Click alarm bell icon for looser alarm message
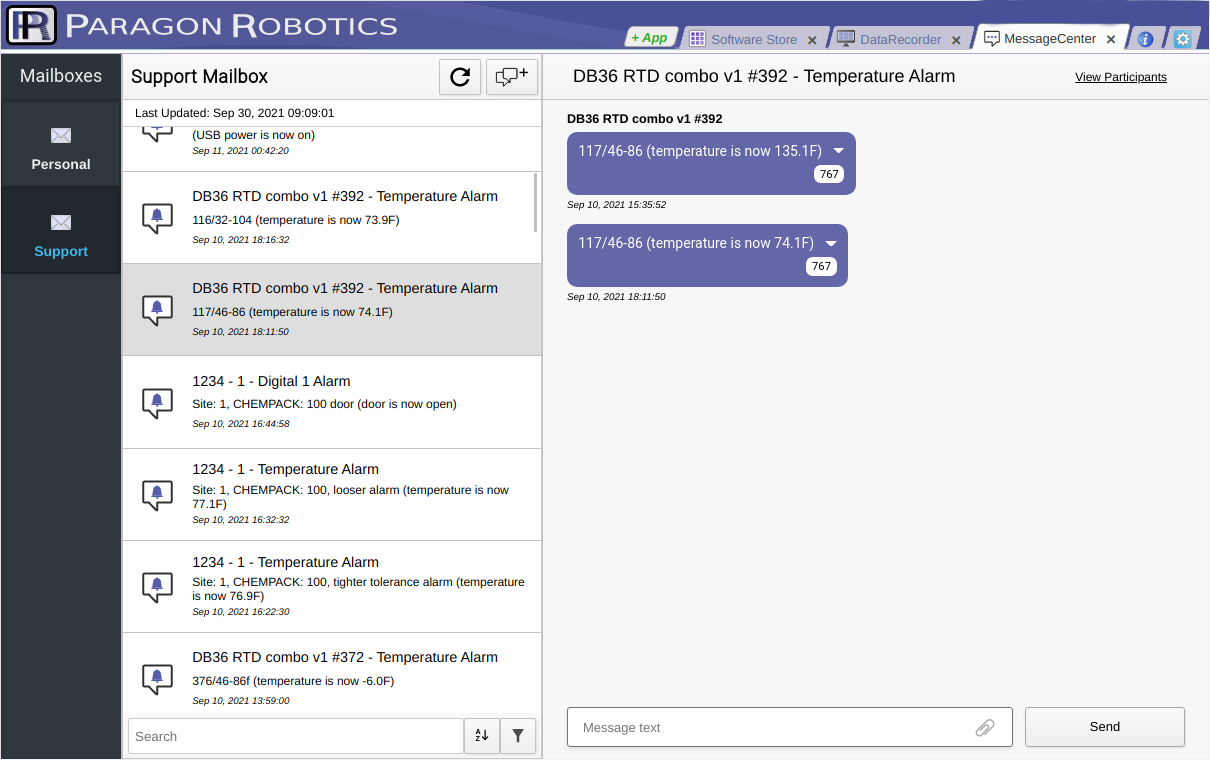 [157, 494]
